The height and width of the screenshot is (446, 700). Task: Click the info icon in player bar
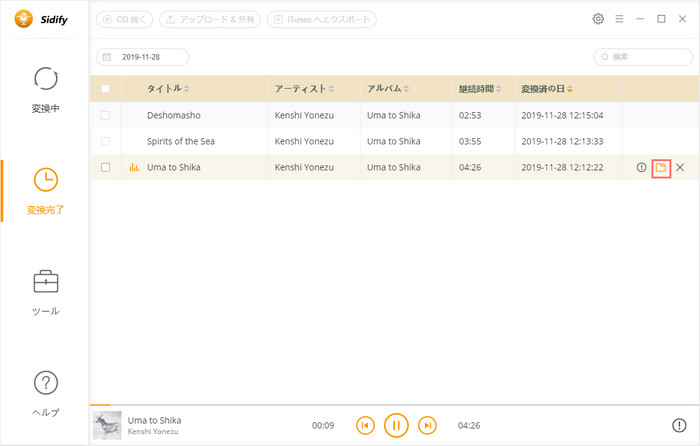click(x=679, y=425)
